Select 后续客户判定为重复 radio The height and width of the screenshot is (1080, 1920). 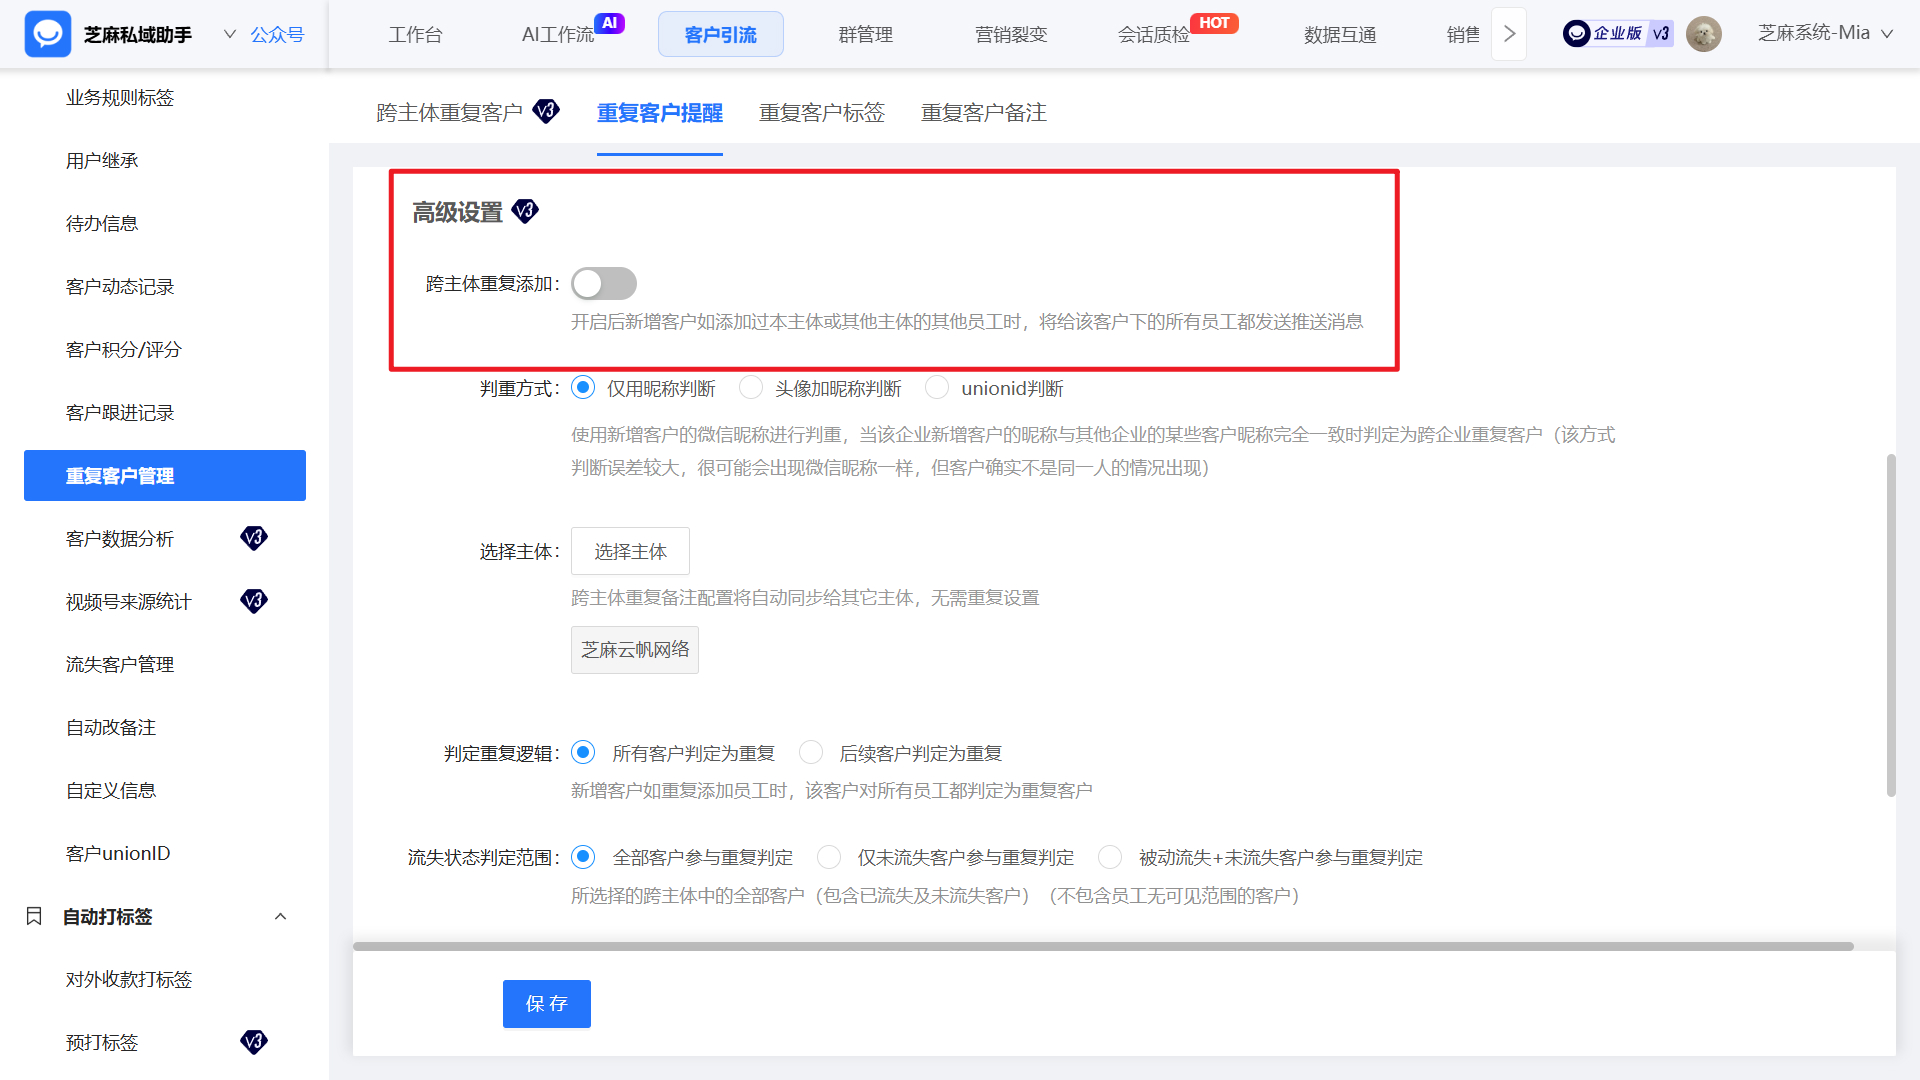[811, 753]
